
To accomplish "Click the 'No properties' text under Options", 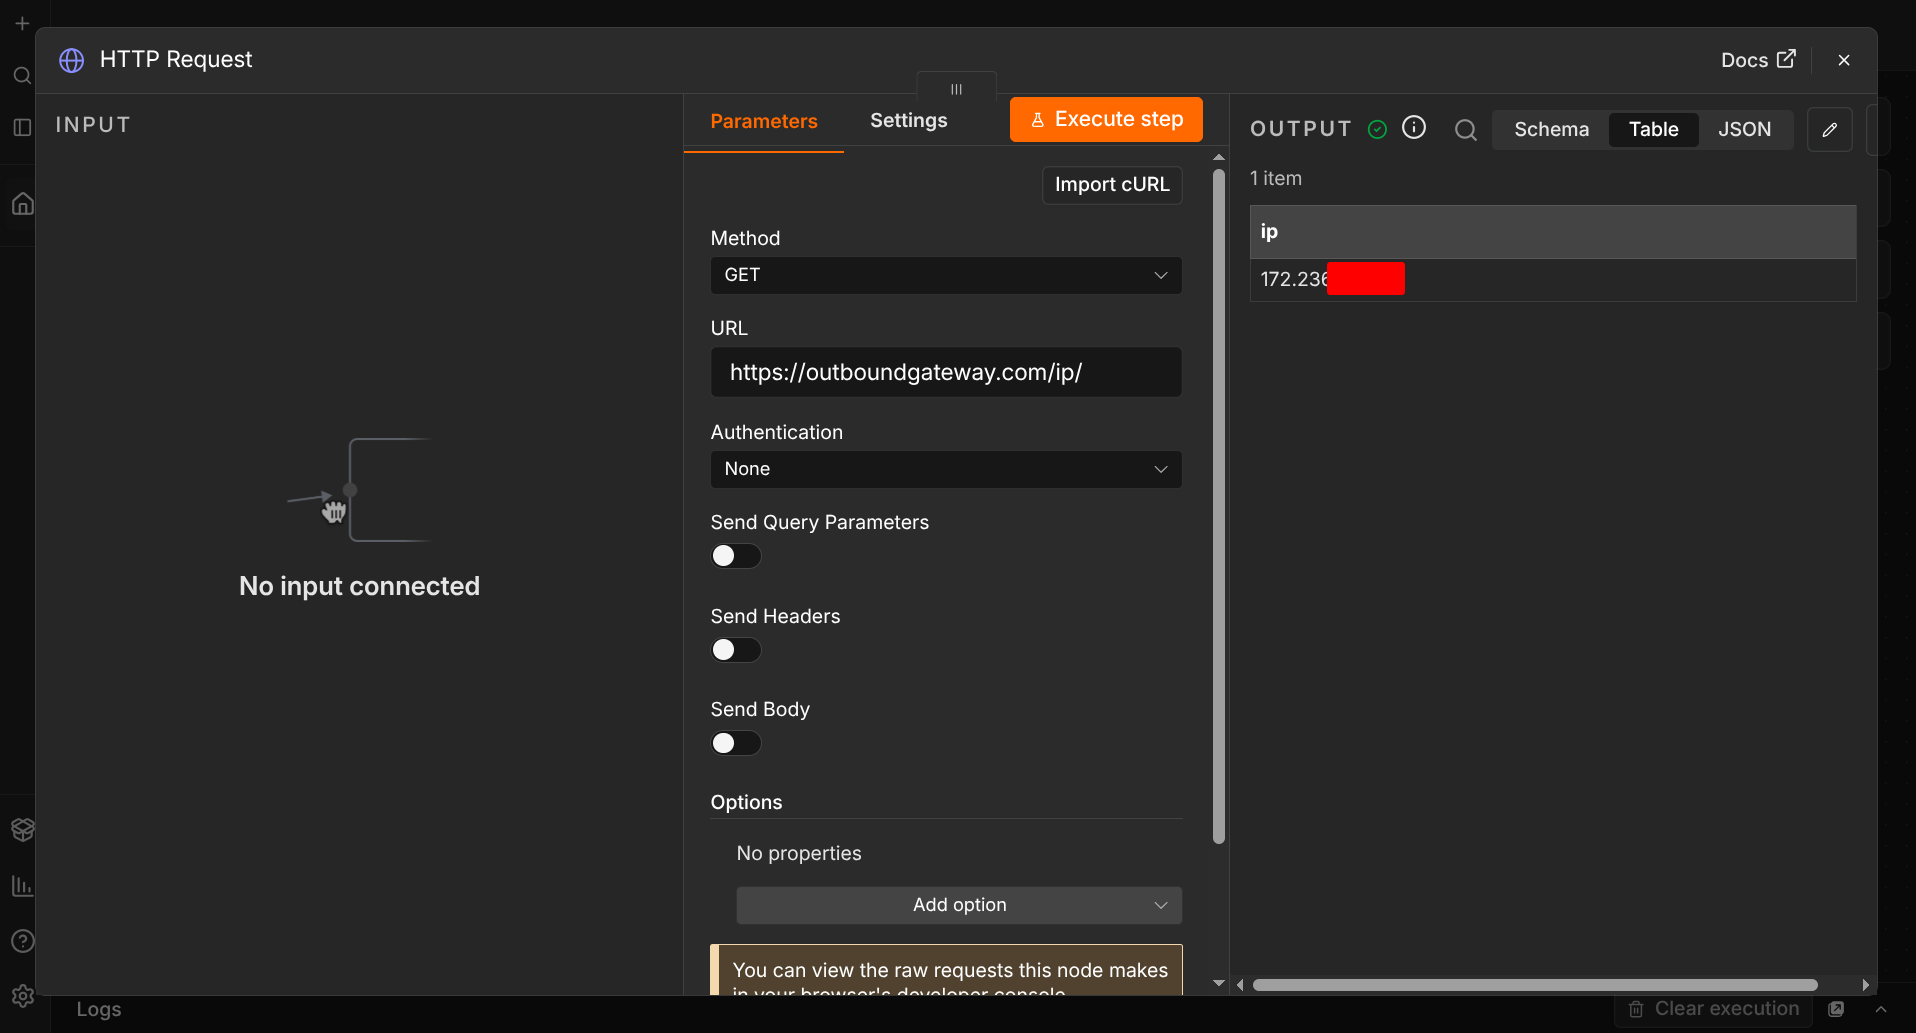I will click(799, 853).
